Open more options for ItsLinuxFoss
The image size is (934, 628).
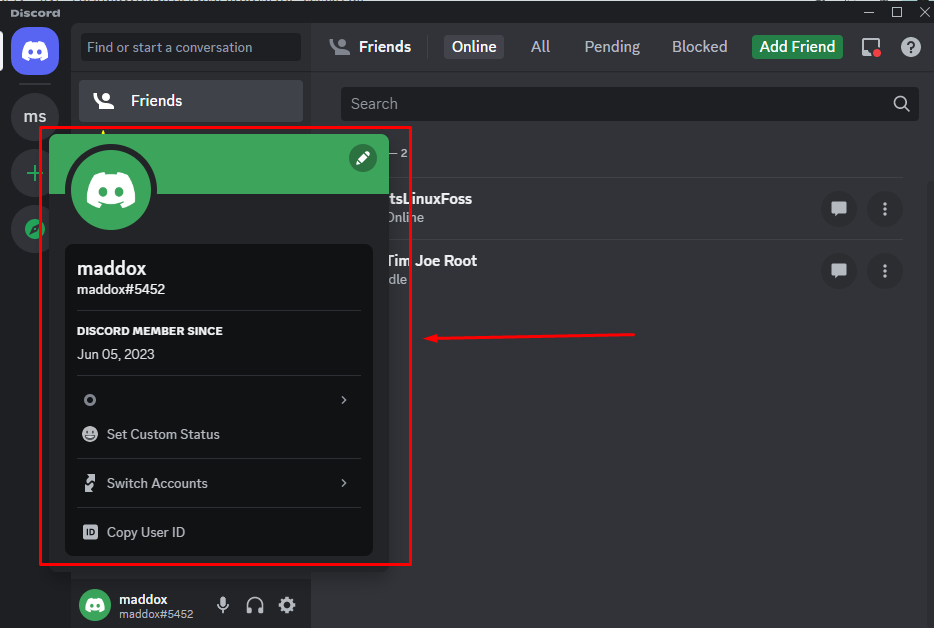pyautogui.click(x=885, y=209)
